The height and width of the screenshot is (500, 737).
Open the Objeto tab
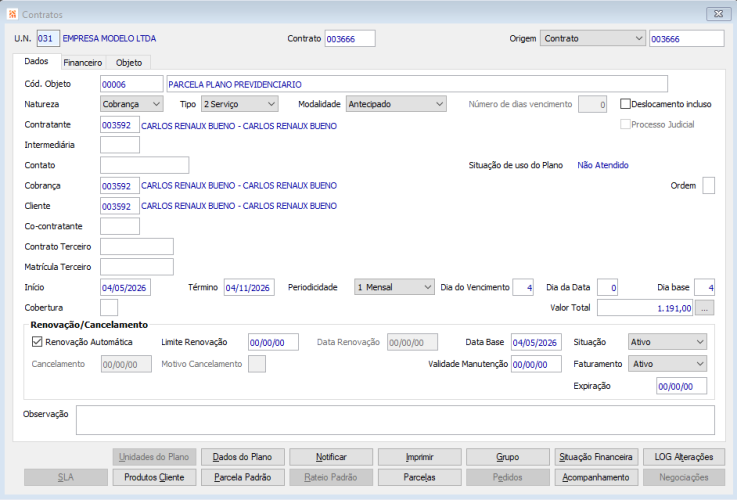(129, 62)
